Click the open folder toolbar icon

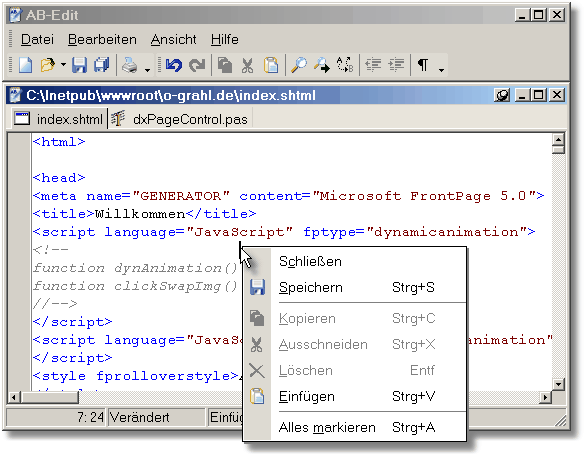47,65
